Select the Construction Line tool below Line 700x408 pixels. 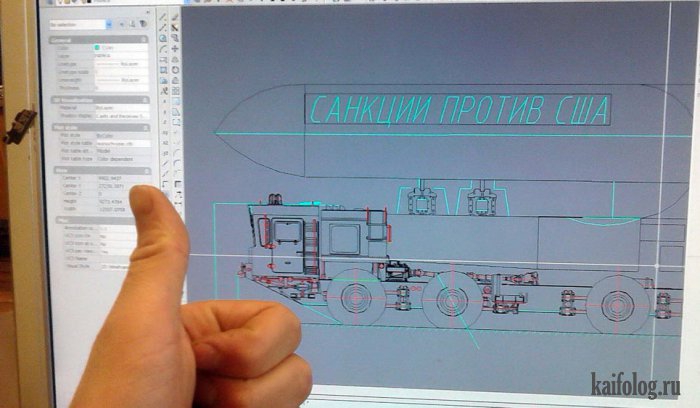[163, 28]
